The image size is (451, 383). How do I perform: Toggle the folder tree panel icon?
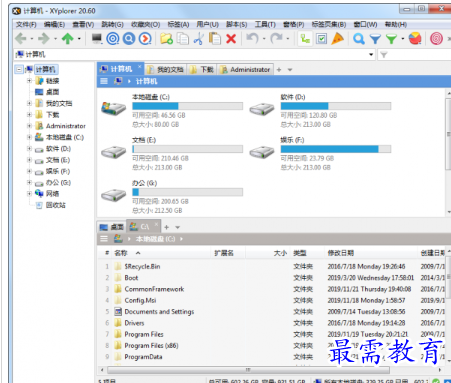pyautogui.click(x=305, y=39)
